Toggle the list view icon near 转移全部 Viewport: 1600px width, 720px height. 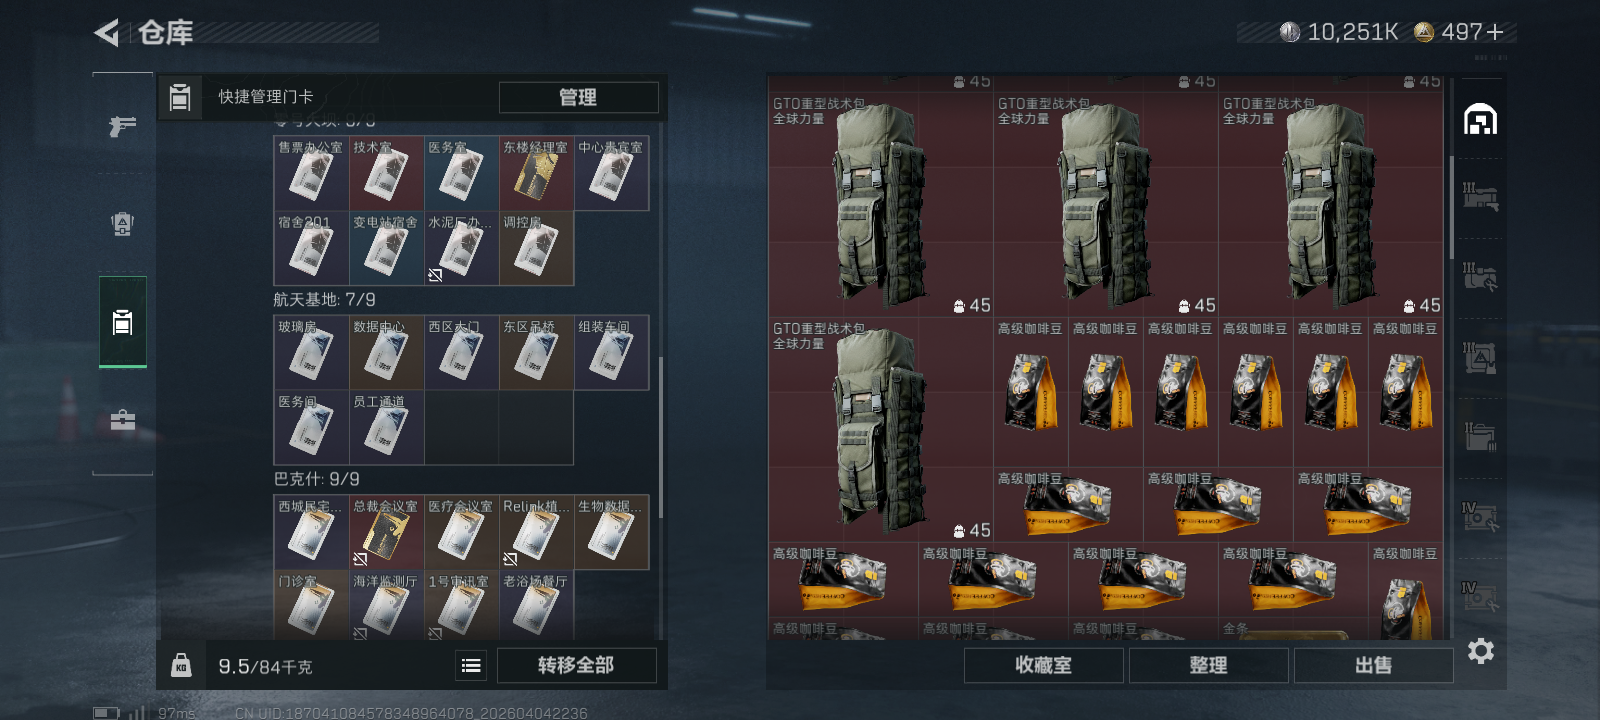(471, 665)
